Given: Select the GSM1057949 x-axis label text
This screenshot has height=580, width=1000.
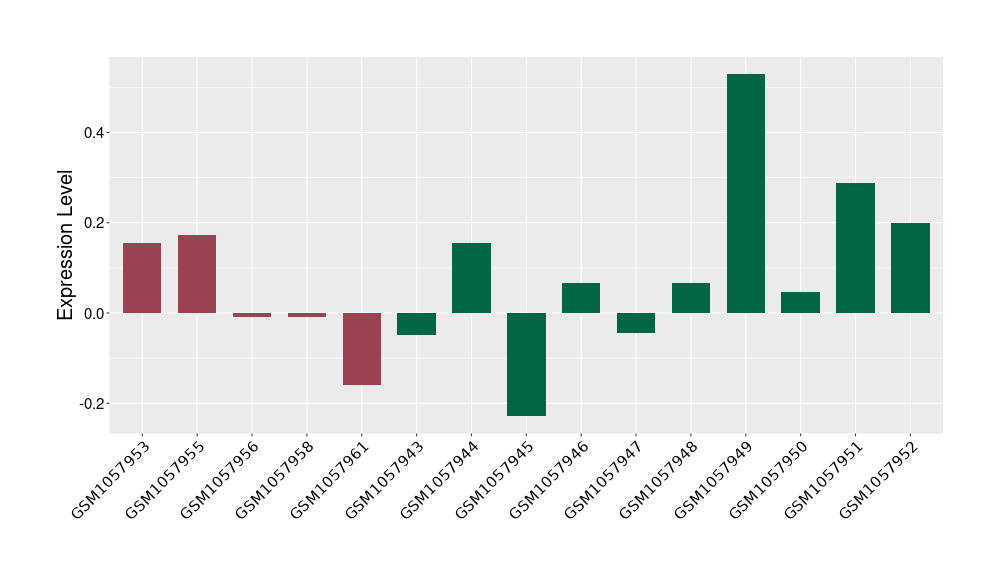Looking at the screenshot, I should tap(711, 482).
